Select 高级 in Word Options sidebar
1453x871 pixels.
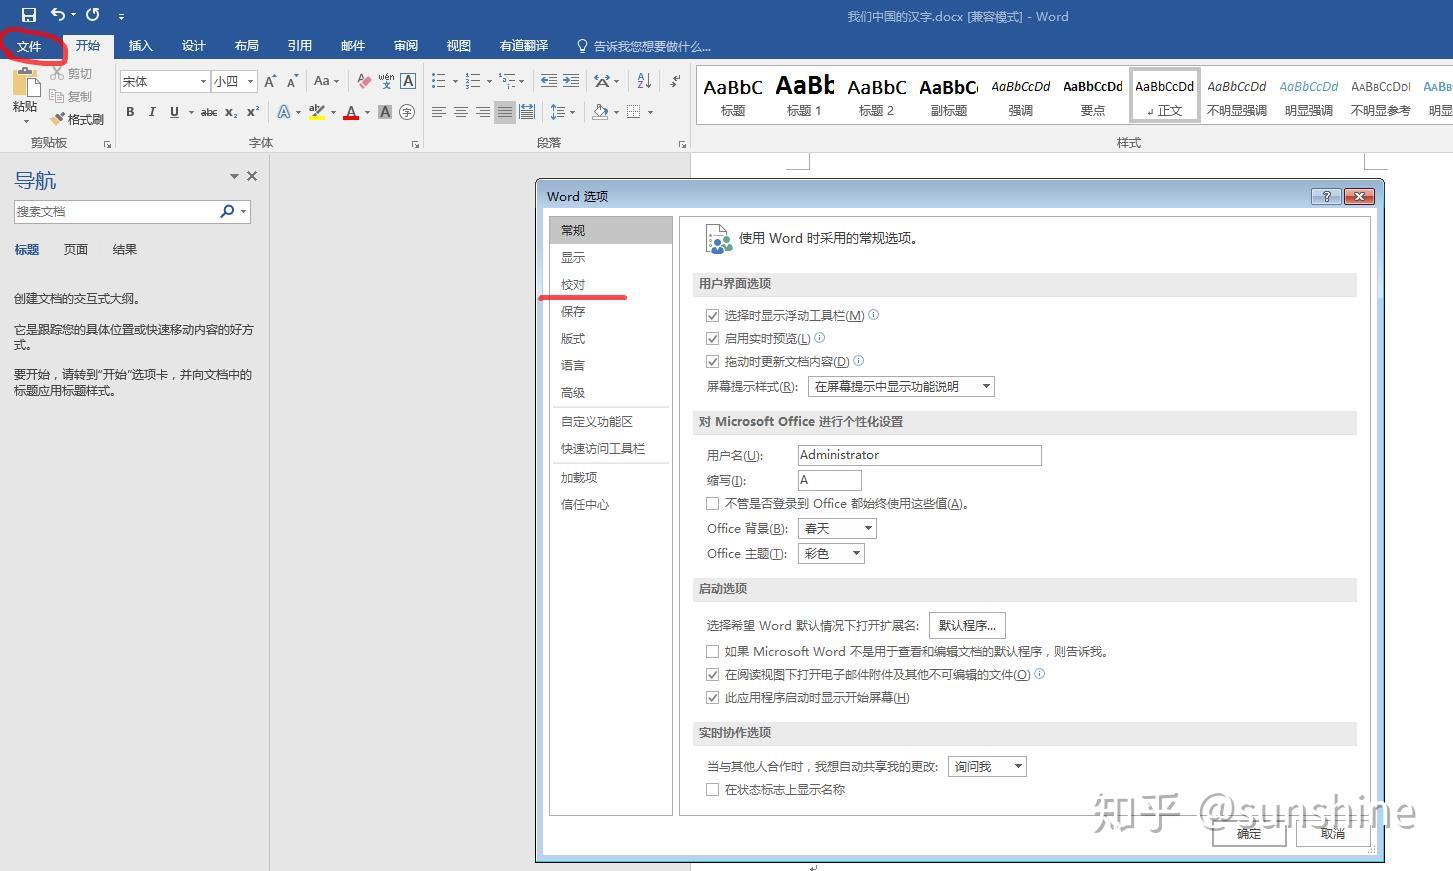tap(573, 393)
